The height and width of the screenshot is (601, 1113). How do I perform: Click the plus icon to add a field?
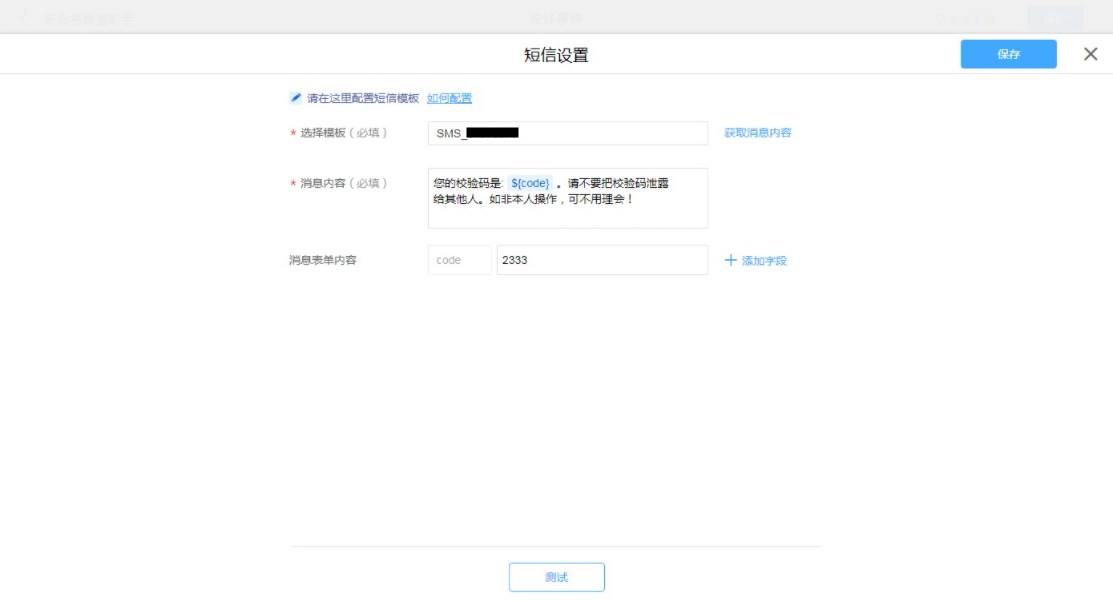click(x=730, y=260)
